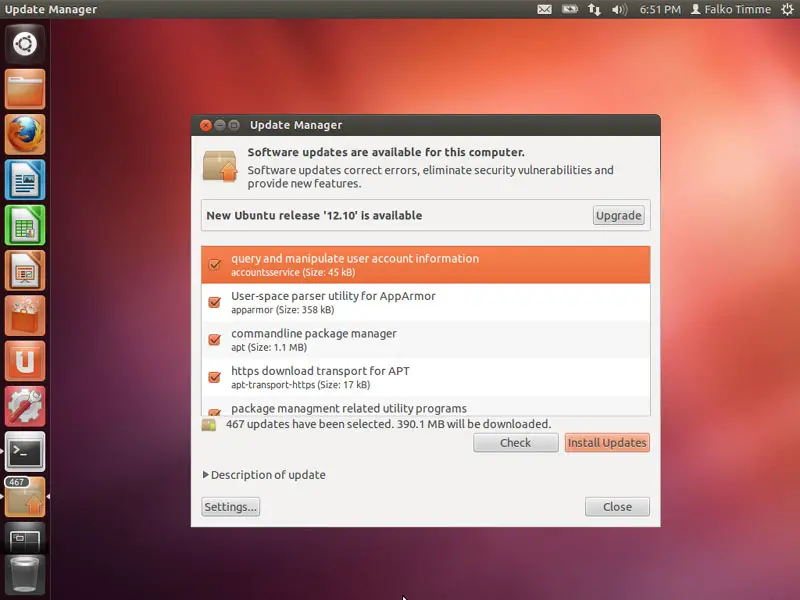Screen dimensions: 800x600
Task: Click the Install Updates button
Action: pos(607,443)
